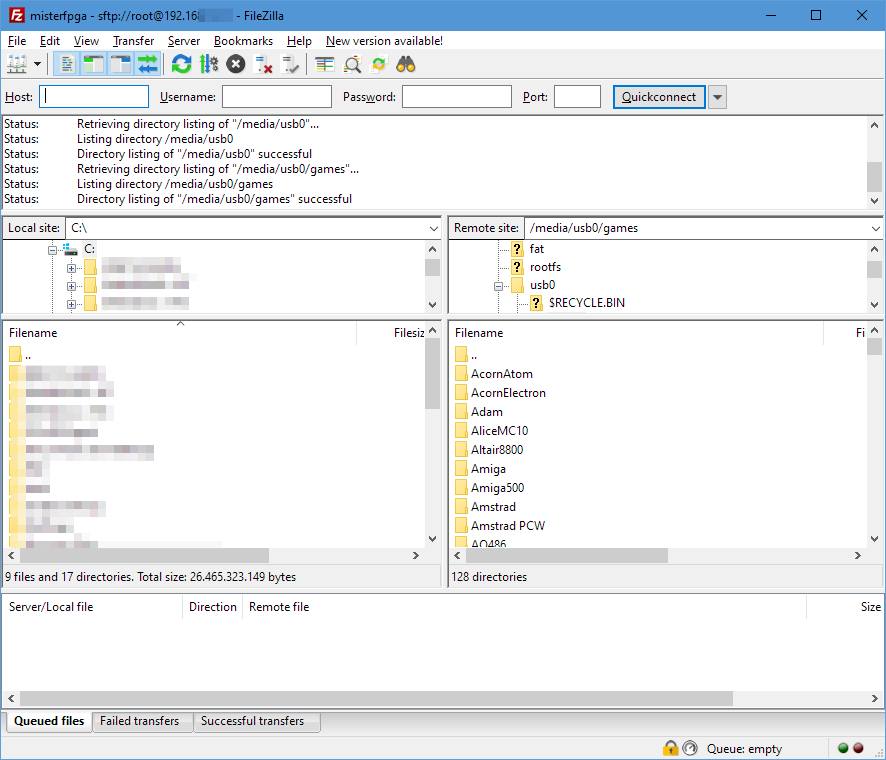Select the Amstrad remote folder

(x=493, y=507)
